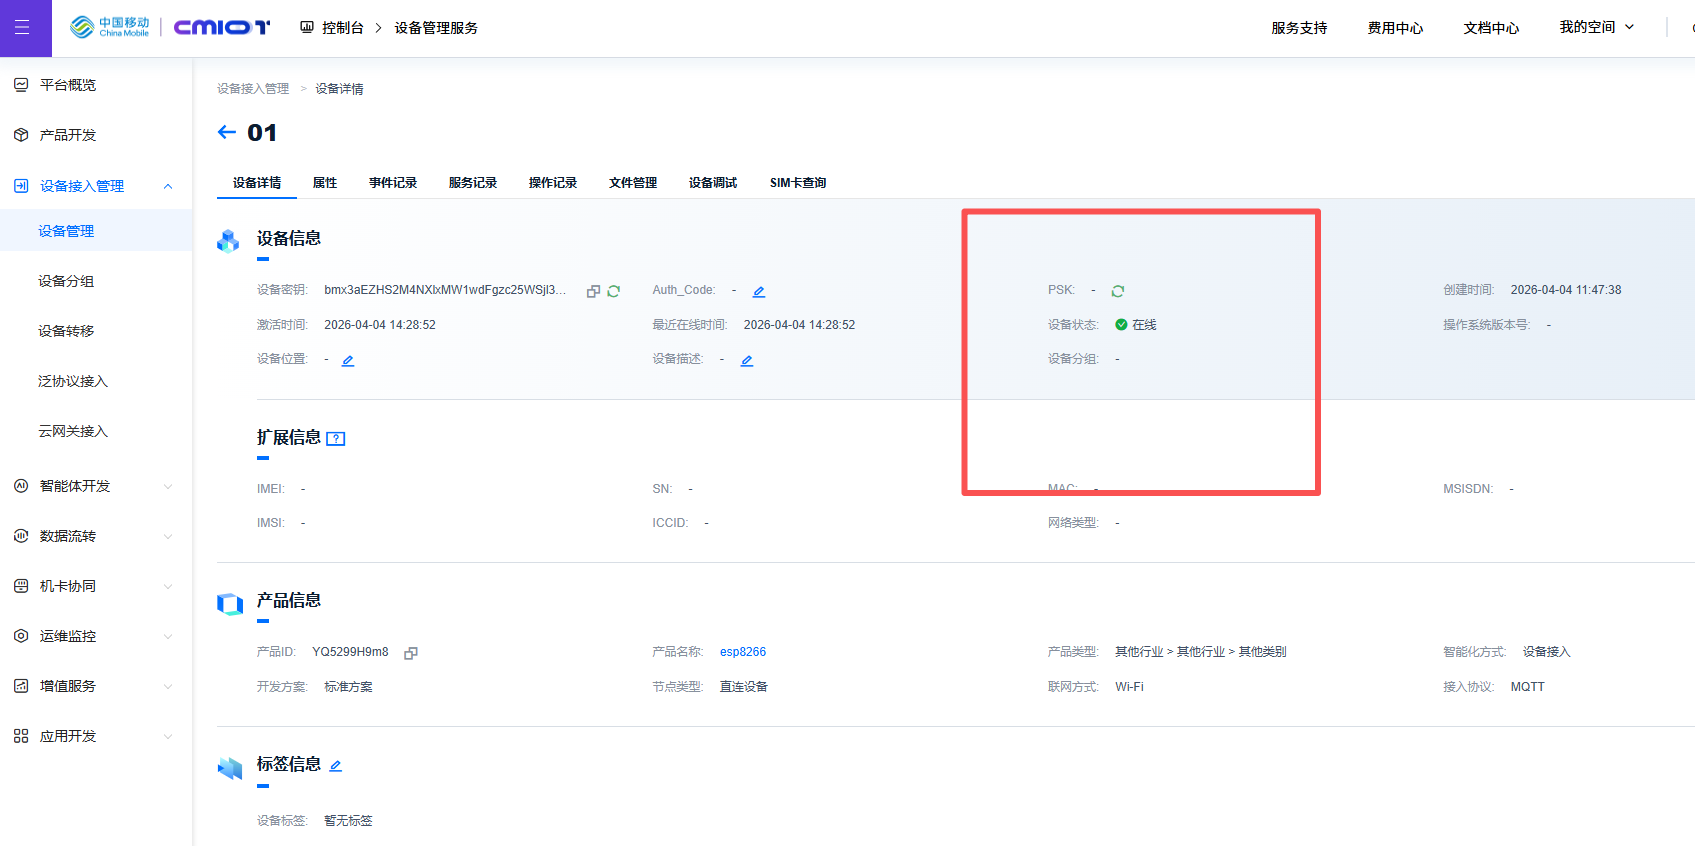The height and width of the screenshot is (846, 1695).
Task: Switch to the 服务记录 tab
Action: (473, 183)
